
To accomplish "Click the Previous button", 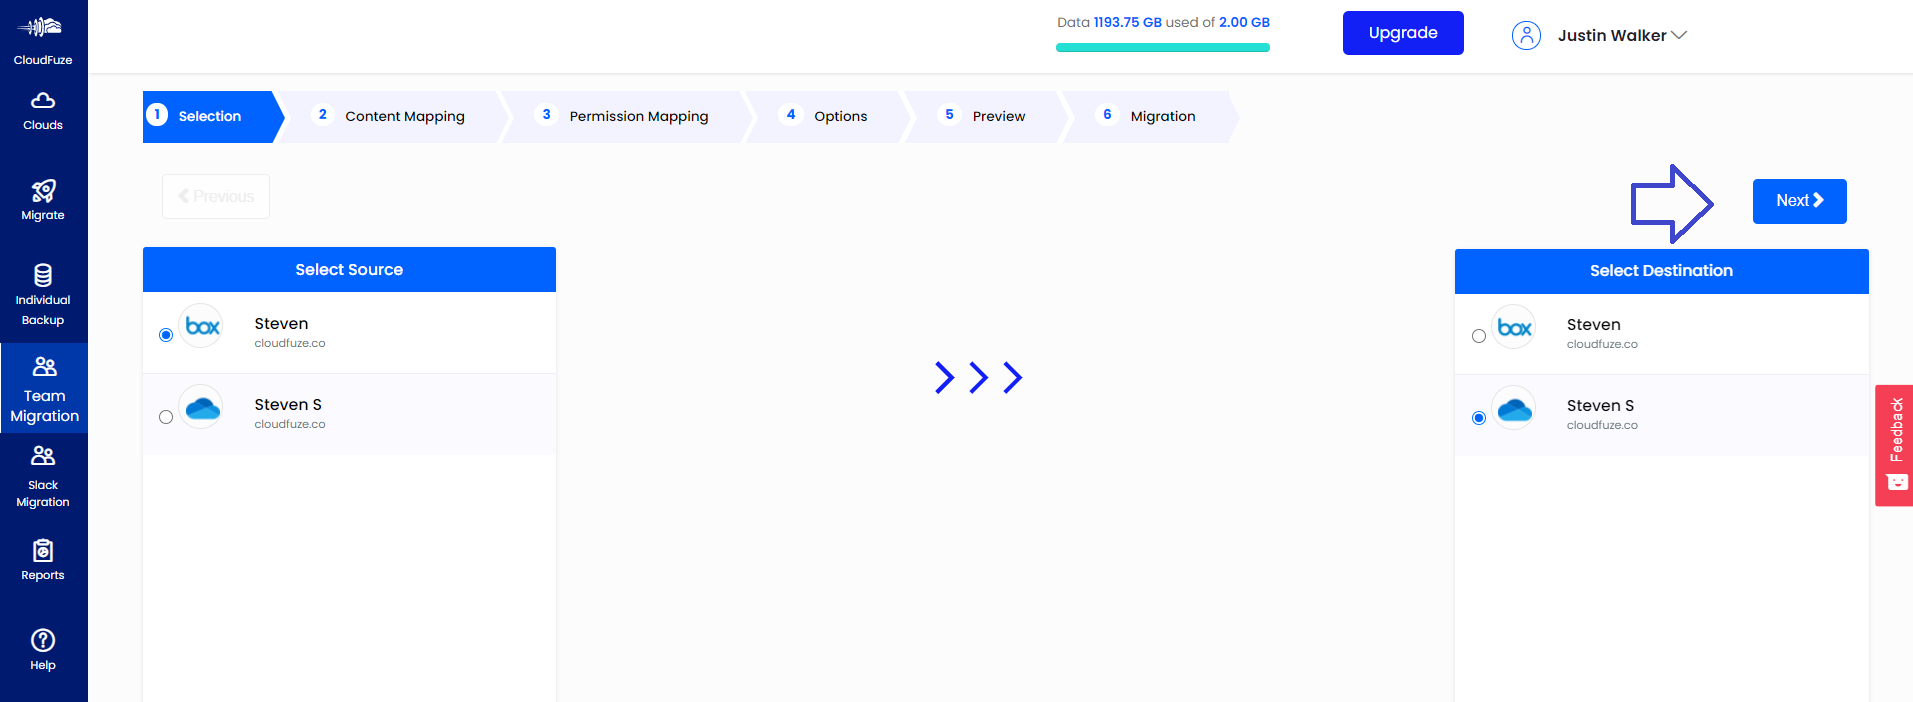I will (216, 196).
